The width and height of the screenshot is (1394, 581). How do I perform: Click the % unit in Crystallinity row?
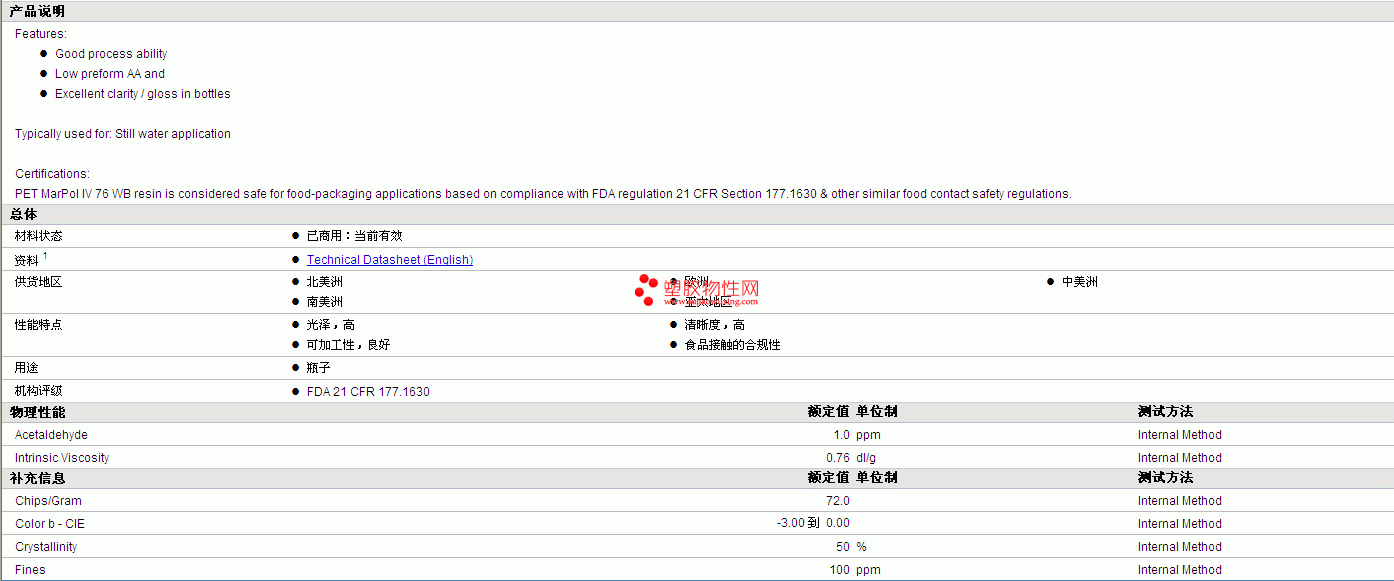tap(861, 547)
